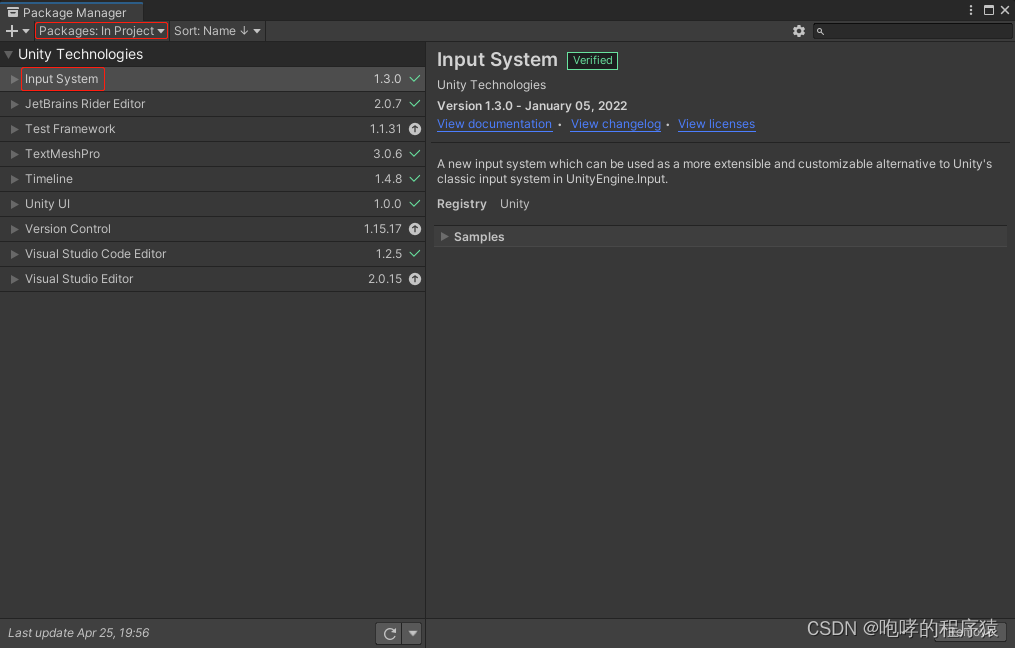Image resolution: width=1015 pixels, height=648 pixels.
Task: Click the search field magnifier icon
Action: click(x=820, y=31)
